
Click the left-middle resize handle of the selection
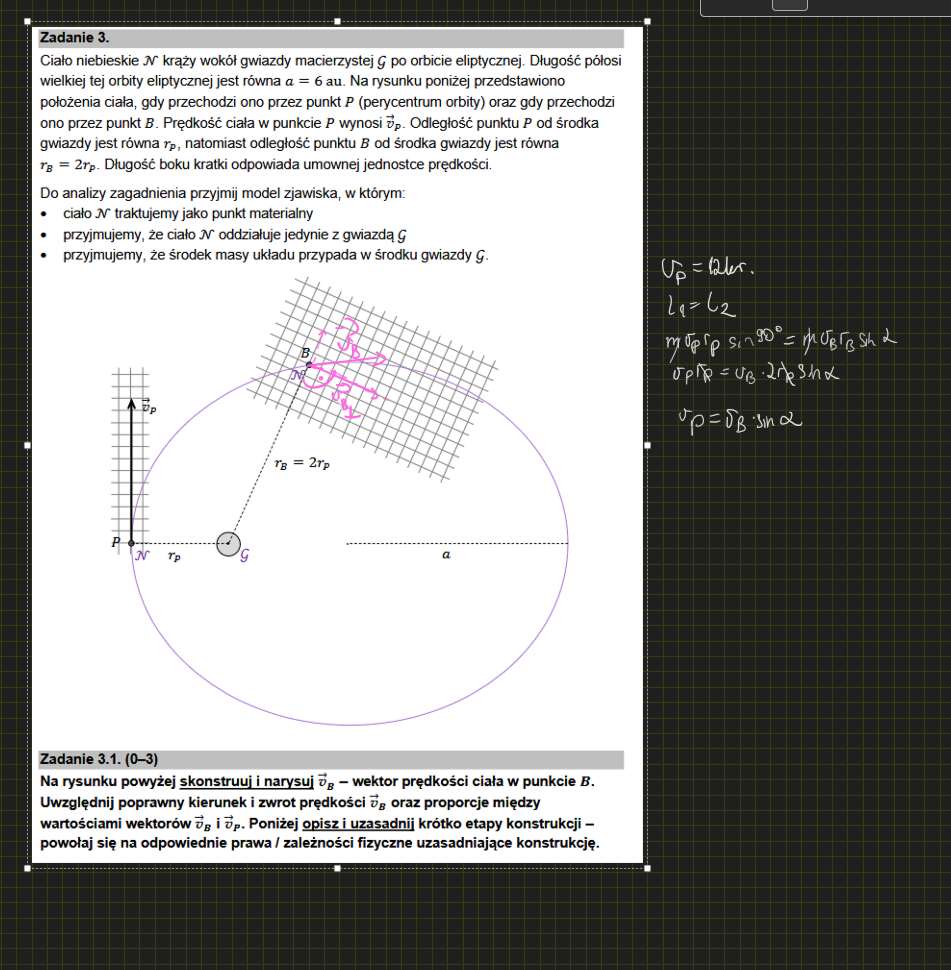click(28, 444)
